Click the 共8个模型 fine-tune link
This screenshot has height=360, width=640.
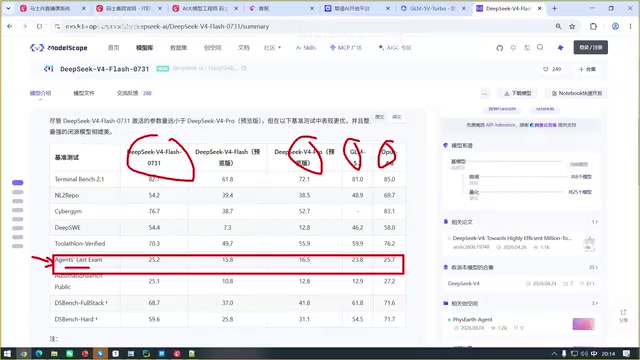(581, 177)
